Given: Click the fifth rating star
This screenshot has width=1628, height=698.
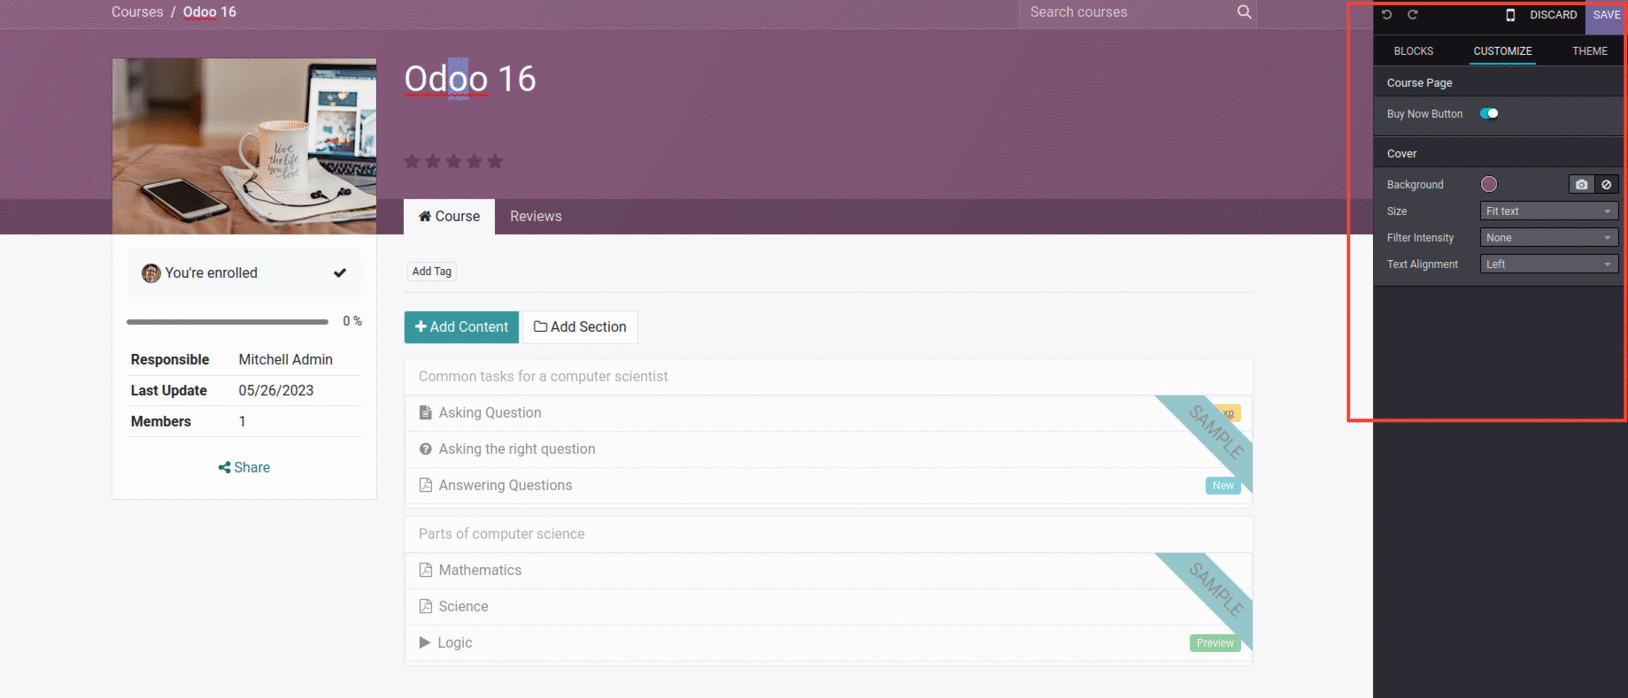Looking at the screenshot, I should tap(495, 161).
